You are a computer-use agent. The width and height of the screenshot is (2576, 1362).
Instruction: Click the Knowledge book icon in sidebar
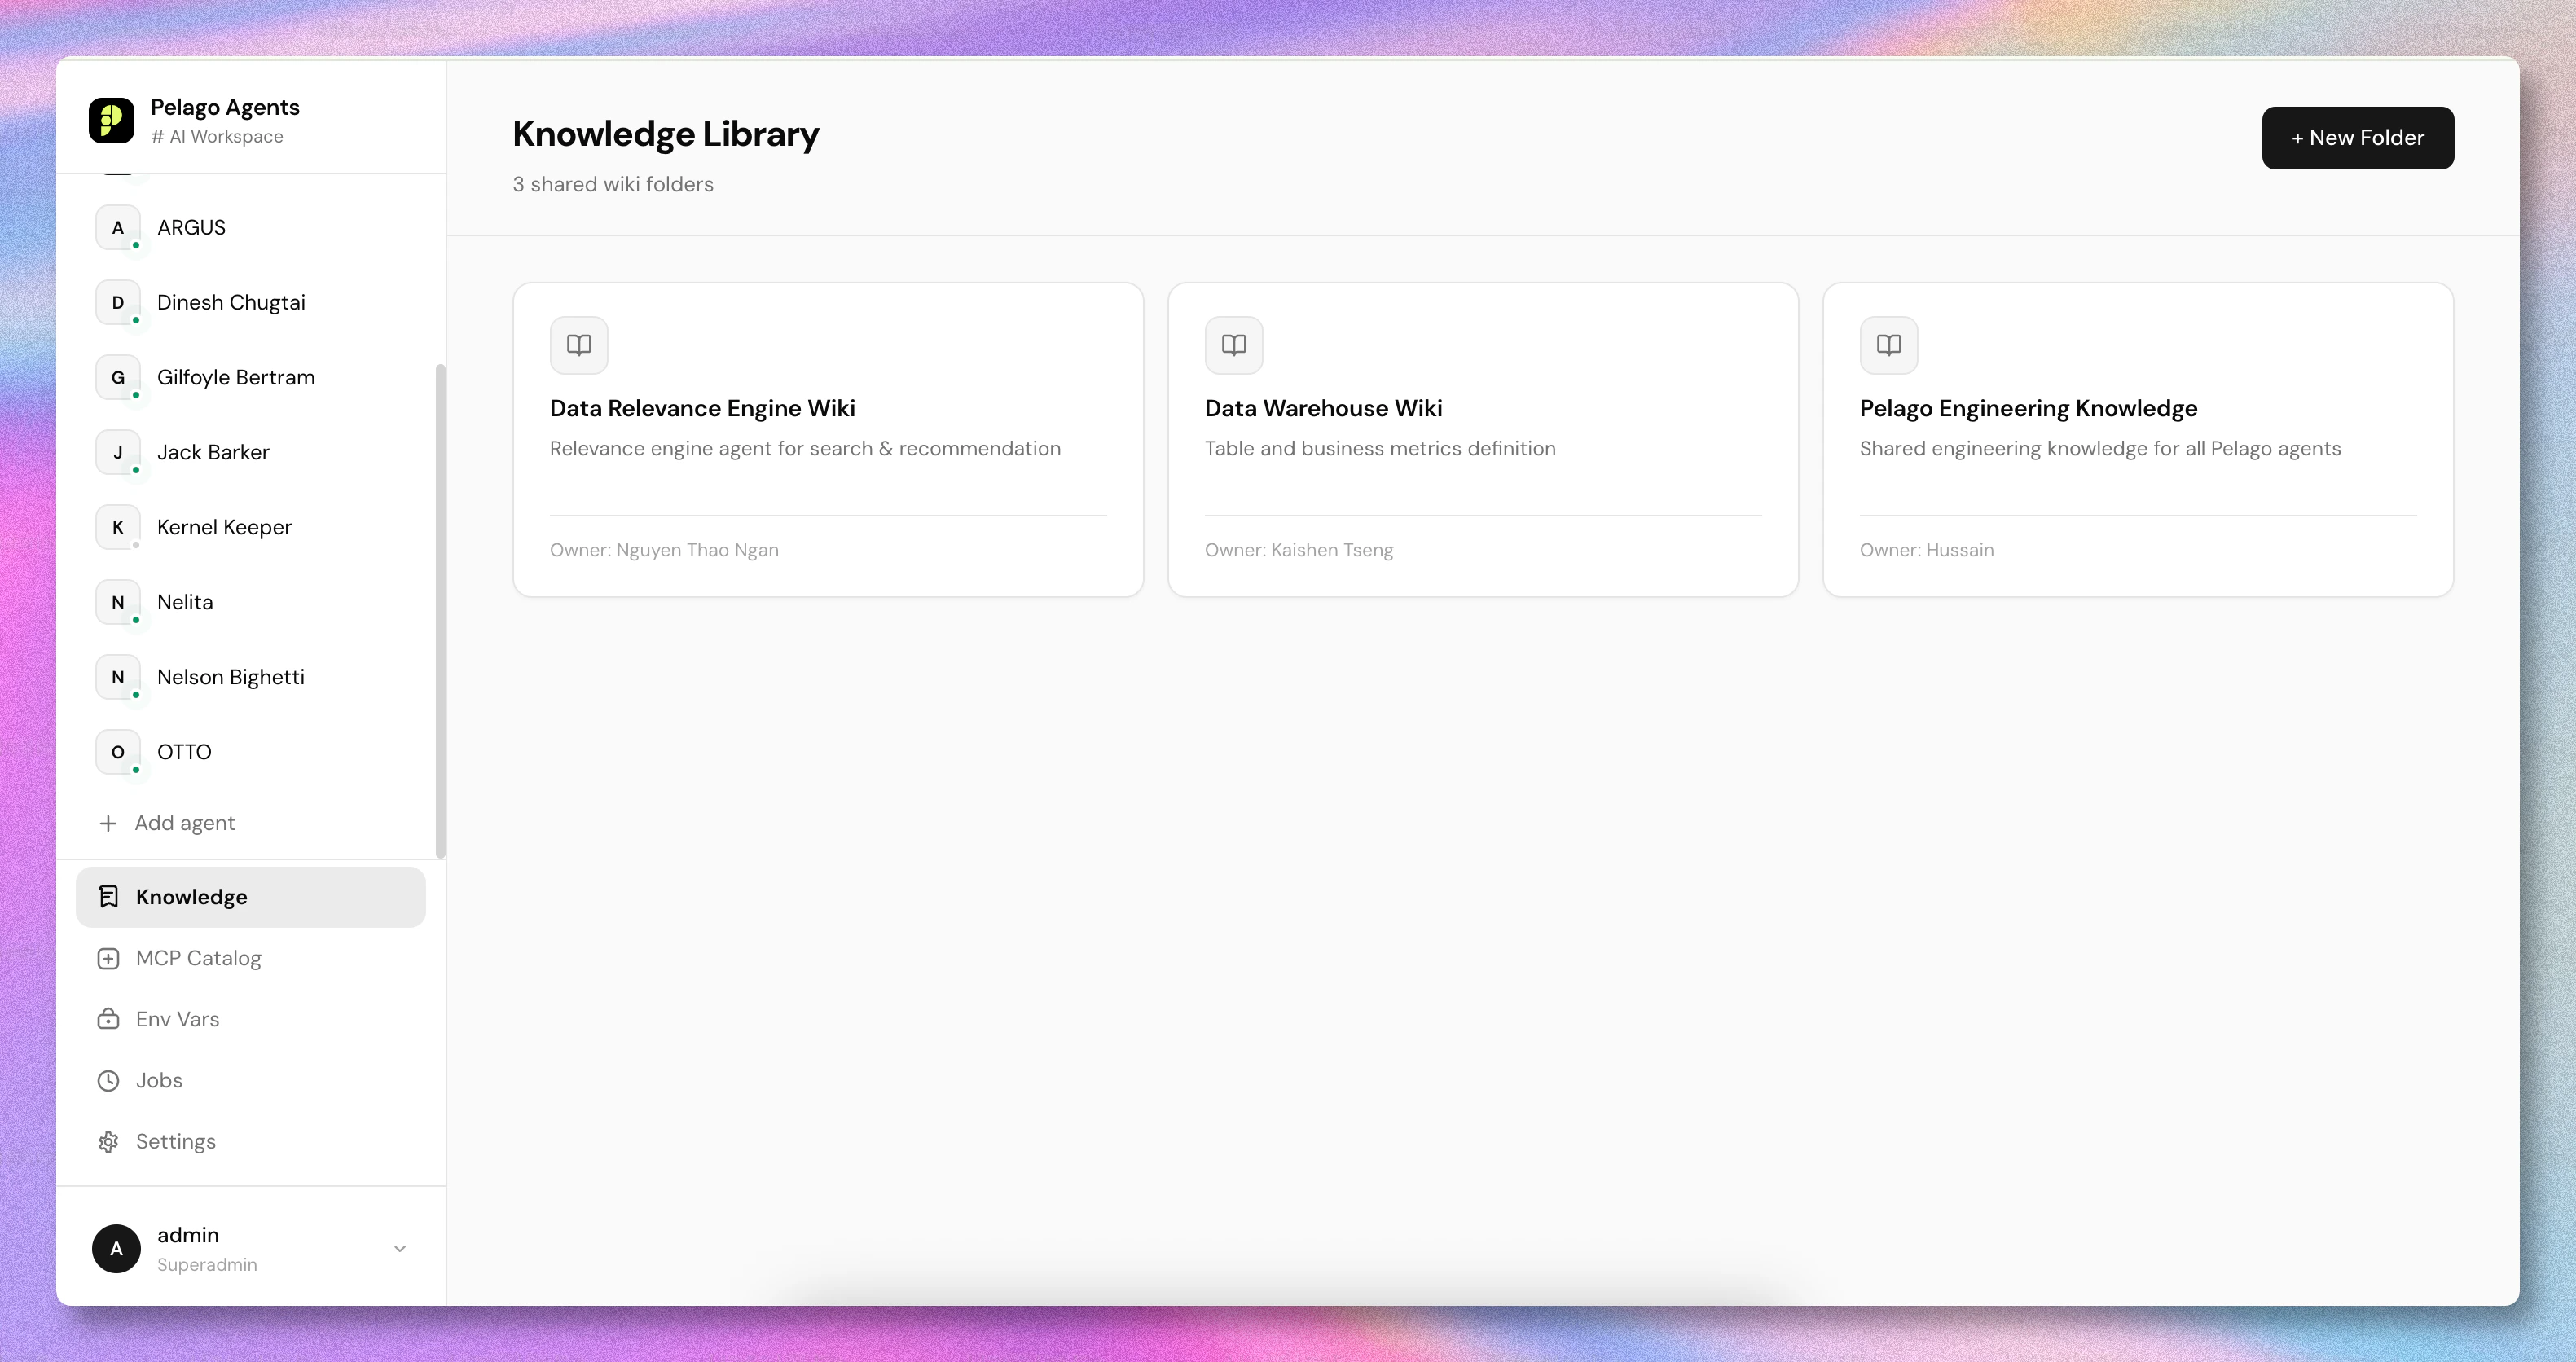108,897
